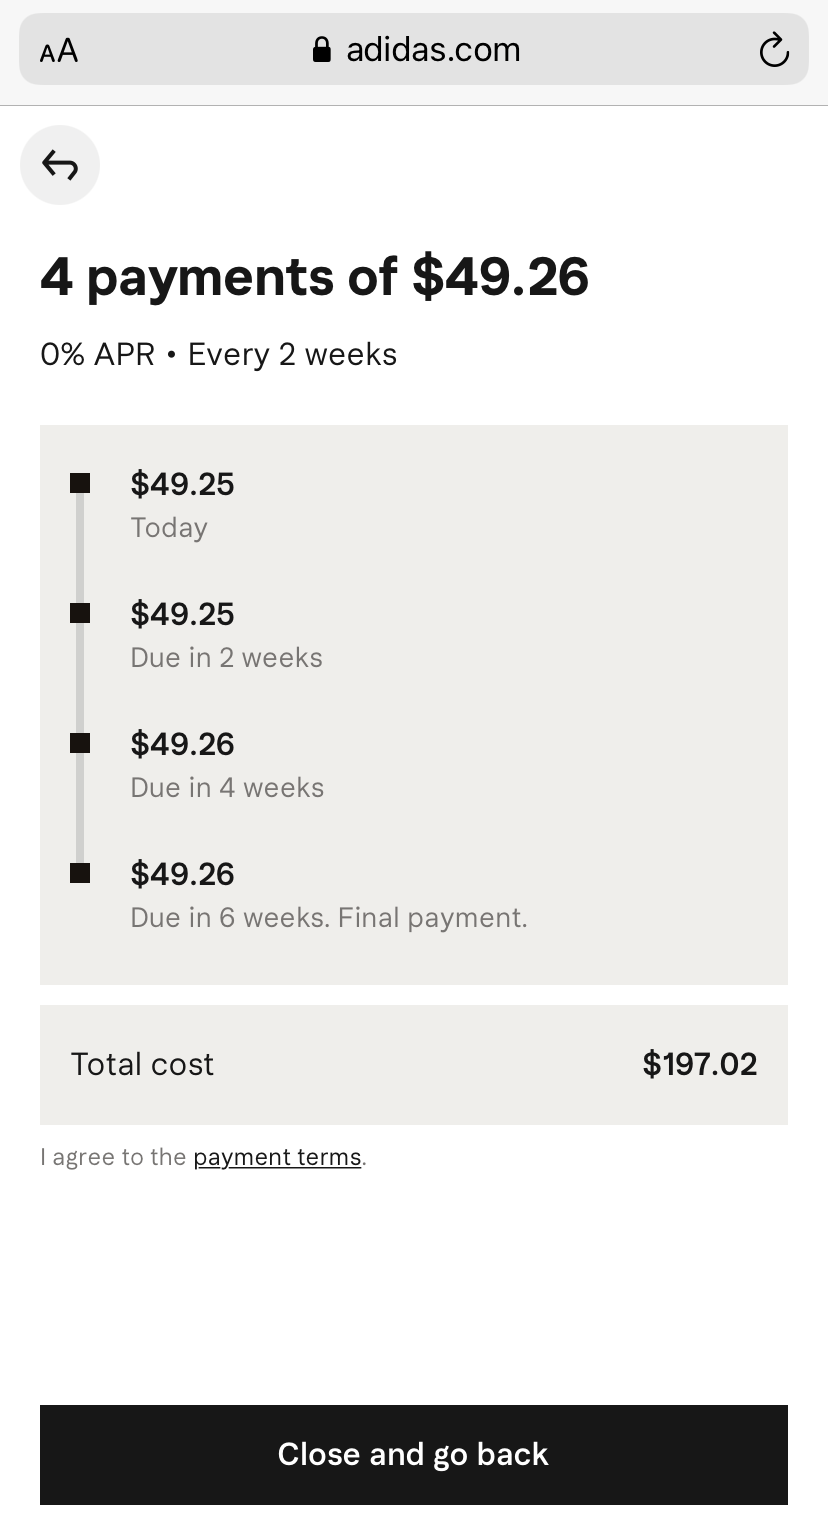Reload the page with the refresh icon
Screen dimensions: 828x1530
click(774, 50)
